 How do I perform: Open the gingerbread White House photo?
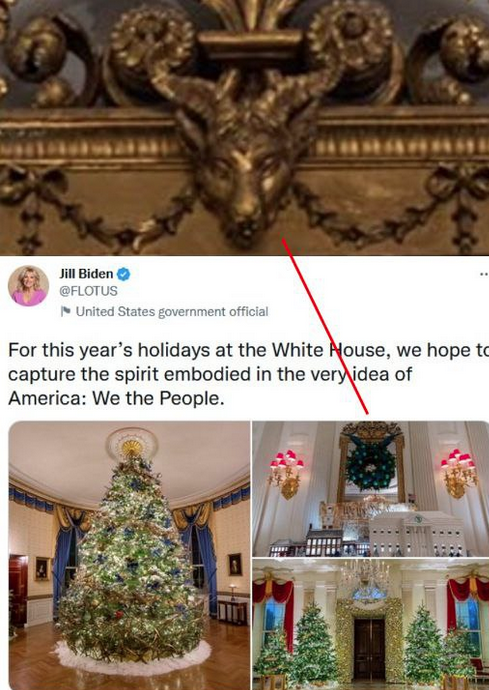(371, 489)
